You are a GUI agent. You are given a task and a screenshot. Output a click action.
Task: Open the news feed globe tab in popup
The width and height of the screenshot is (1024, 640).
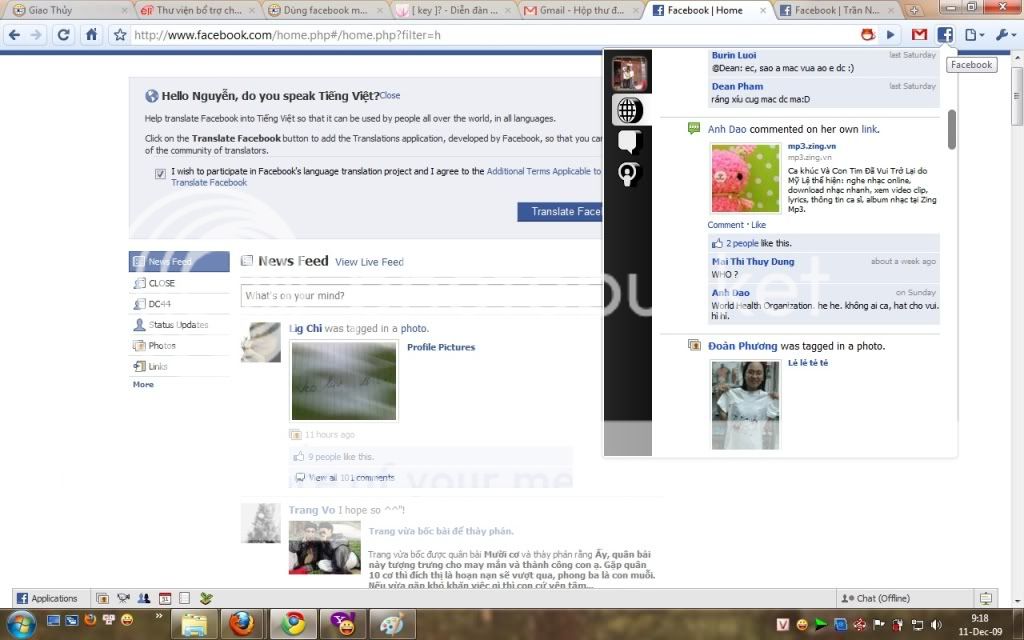629,110
